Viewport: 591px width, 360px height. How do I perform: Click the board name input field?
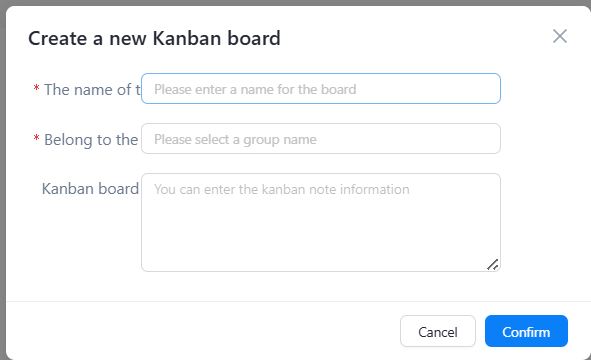(321, 89)
